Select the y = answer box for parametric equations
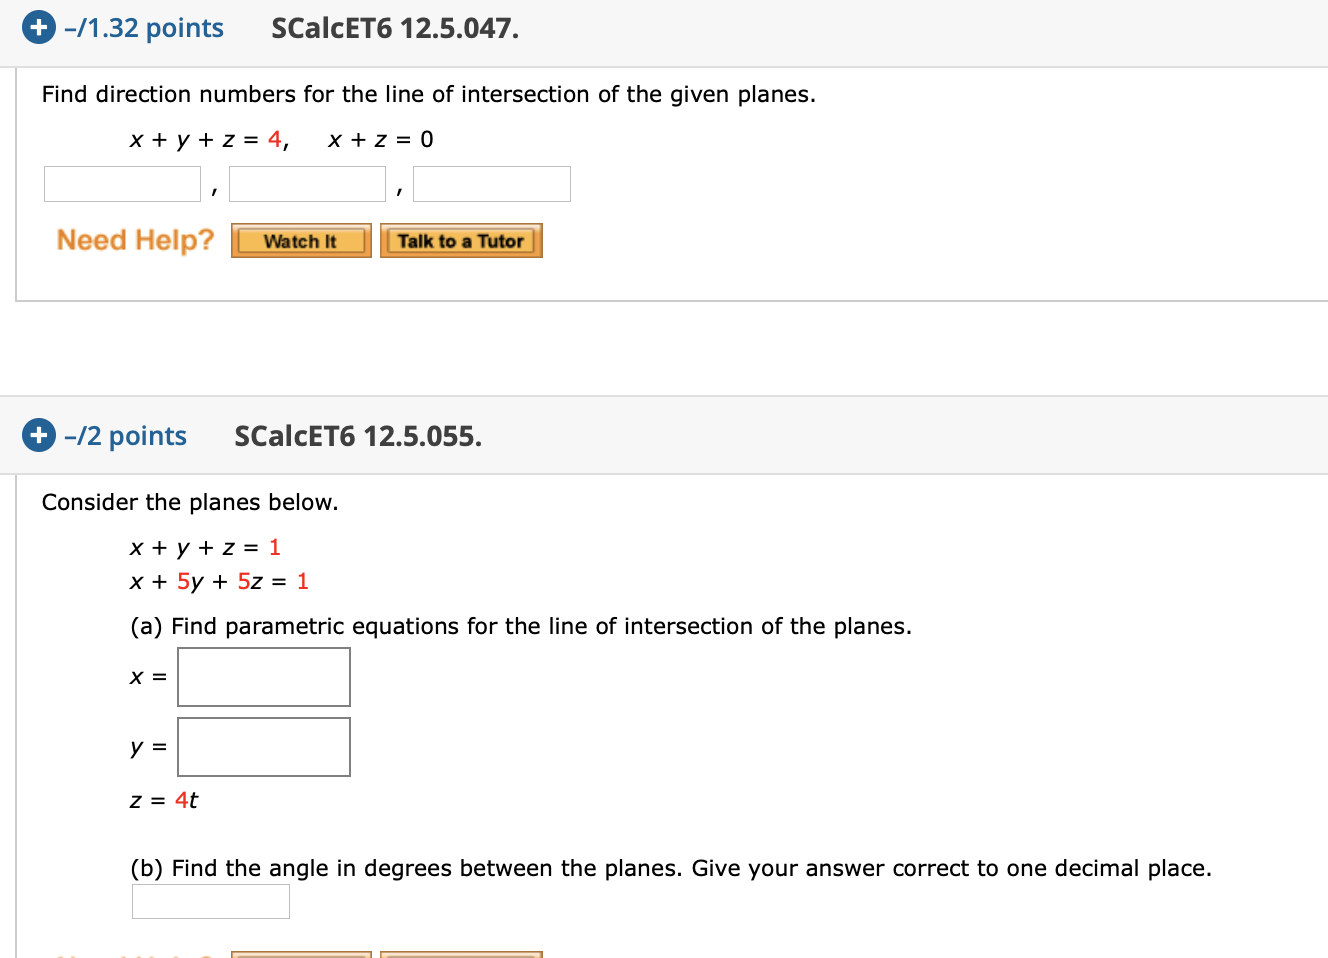The width and height of the screenshot is (1328, 958). coord(263,747)
